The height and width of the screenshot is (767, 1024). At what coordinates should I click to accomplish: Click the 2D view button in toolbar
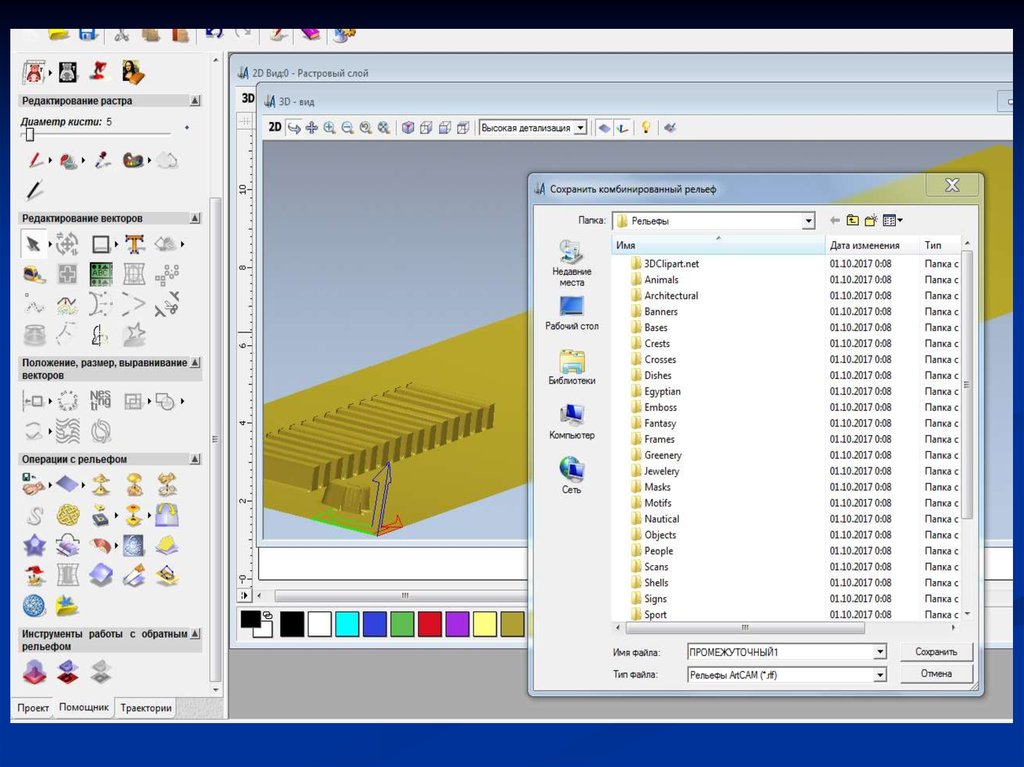pos(275,128)
